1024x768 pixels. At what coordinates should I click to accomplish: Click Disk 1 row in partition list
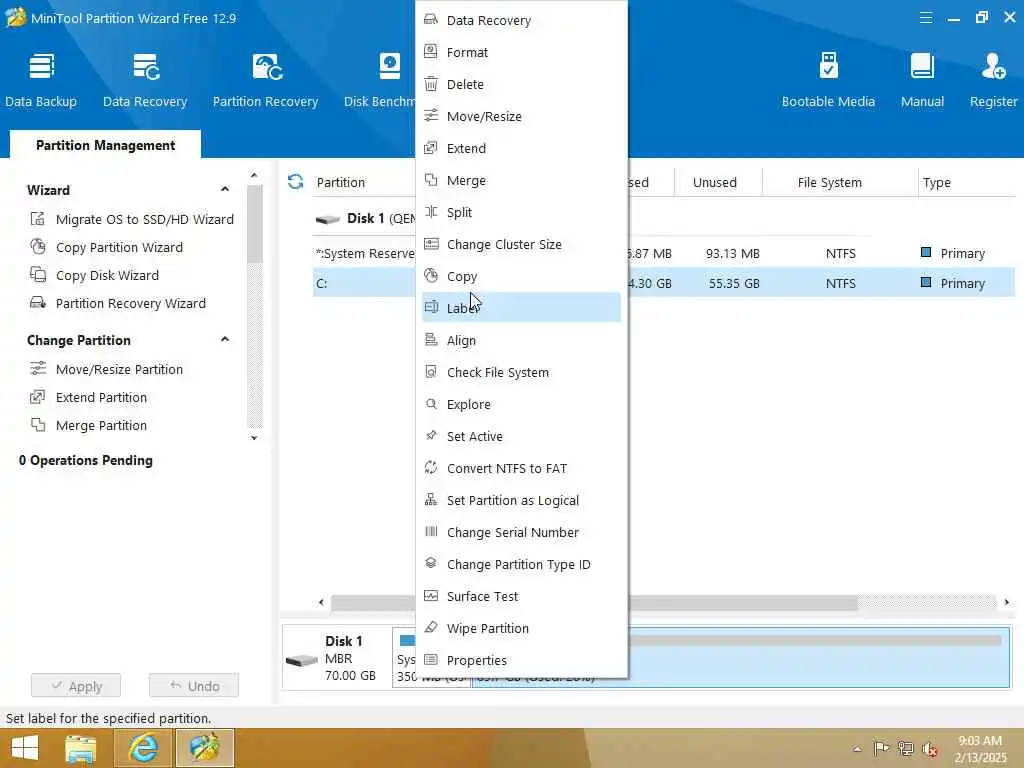[x=364, y=219]
